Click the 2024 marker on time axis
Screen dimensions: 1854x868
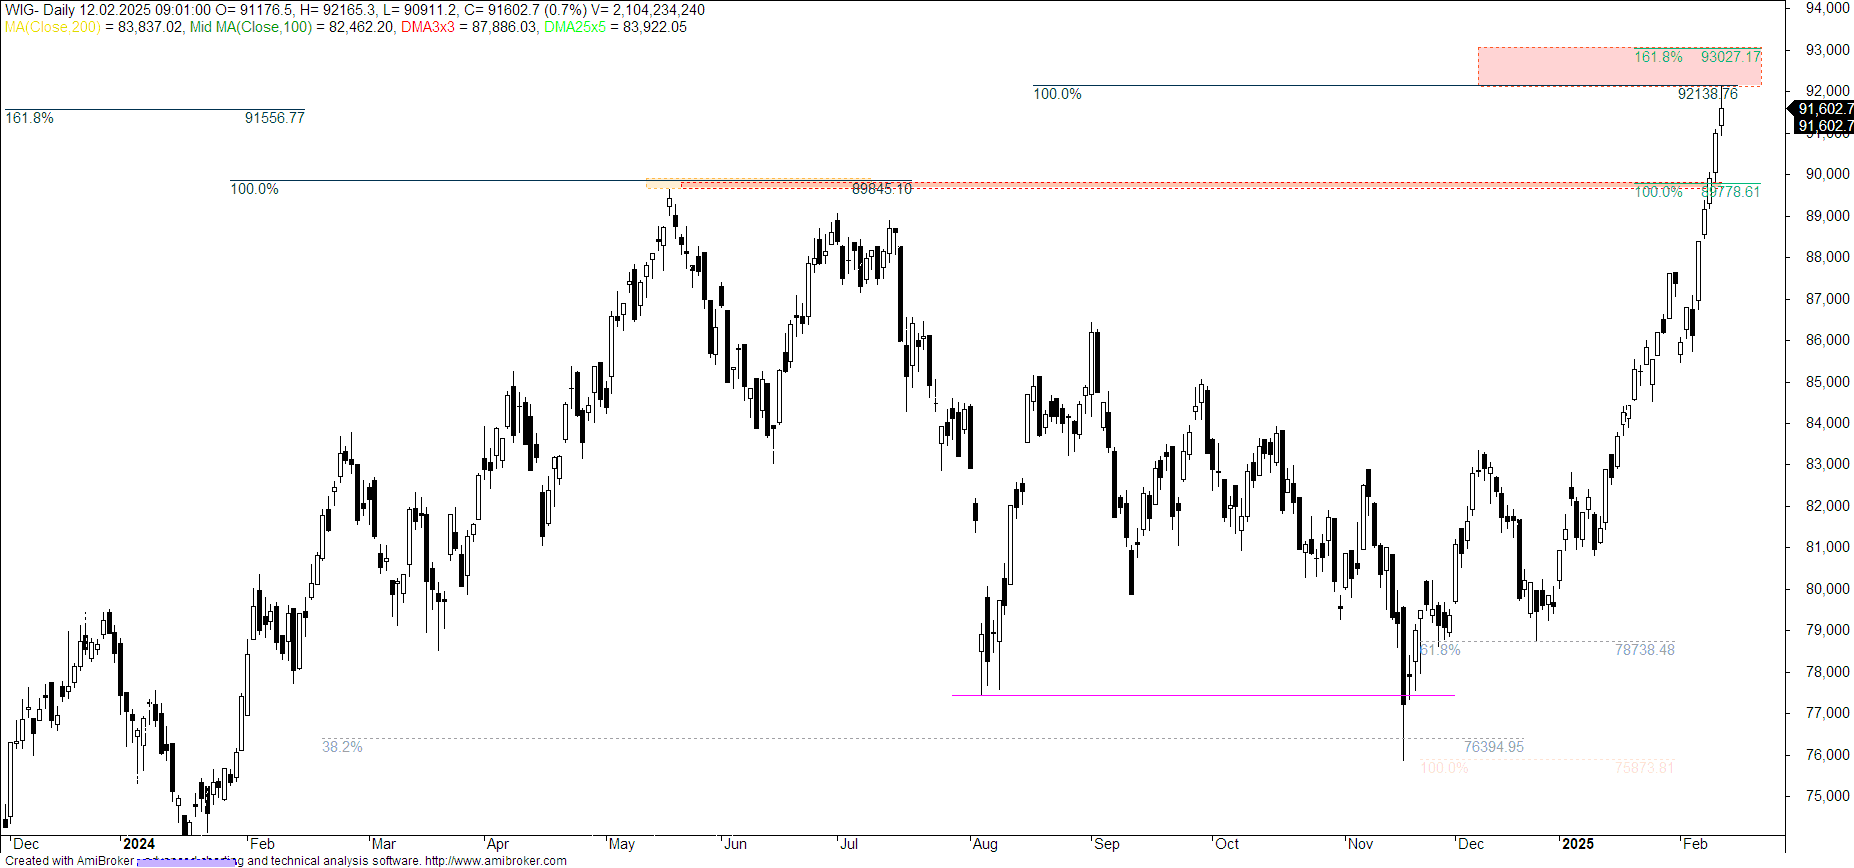[138, 844]
